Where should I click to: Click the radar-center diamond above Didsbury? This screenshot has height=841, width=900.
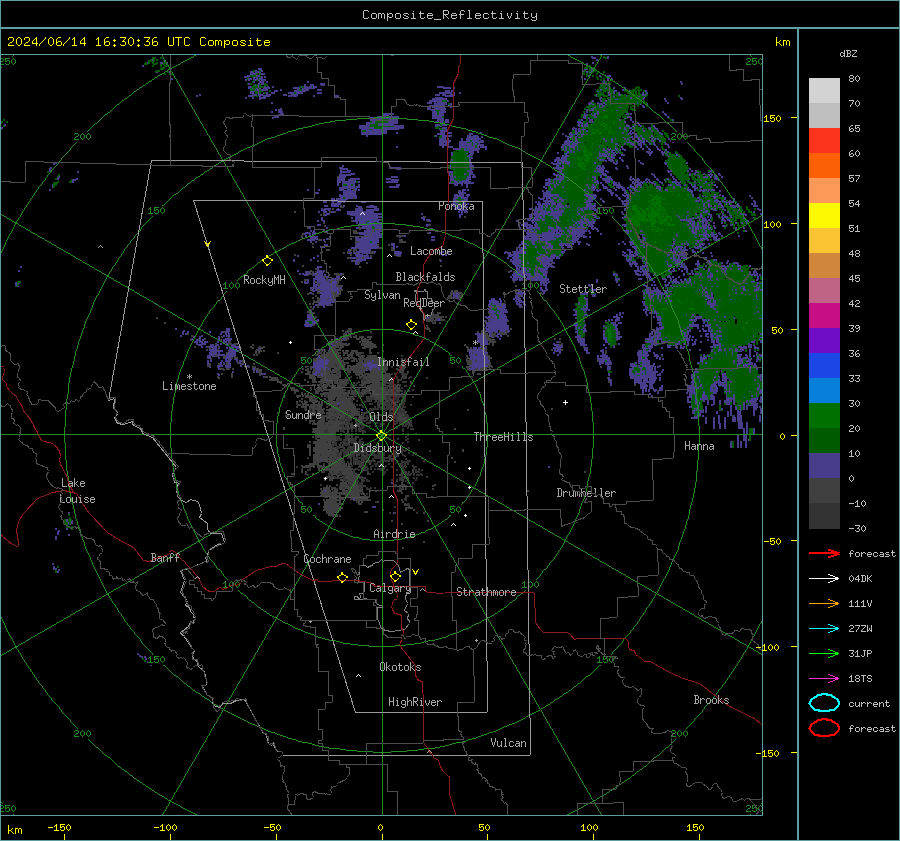point(382,436)
